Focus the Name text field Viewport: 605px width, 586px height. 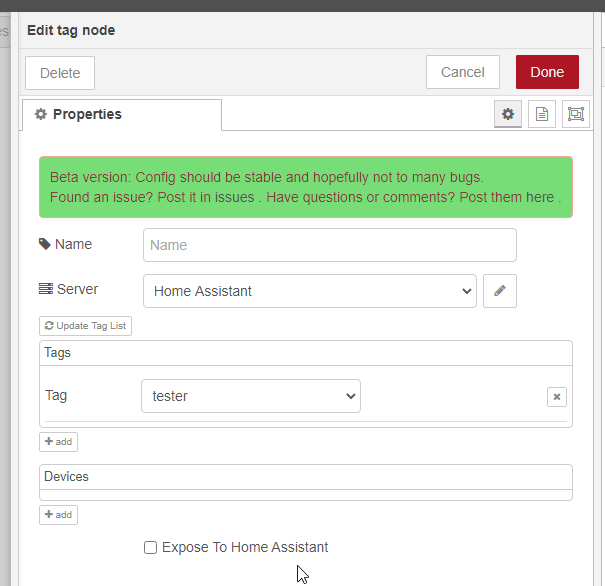330,245
